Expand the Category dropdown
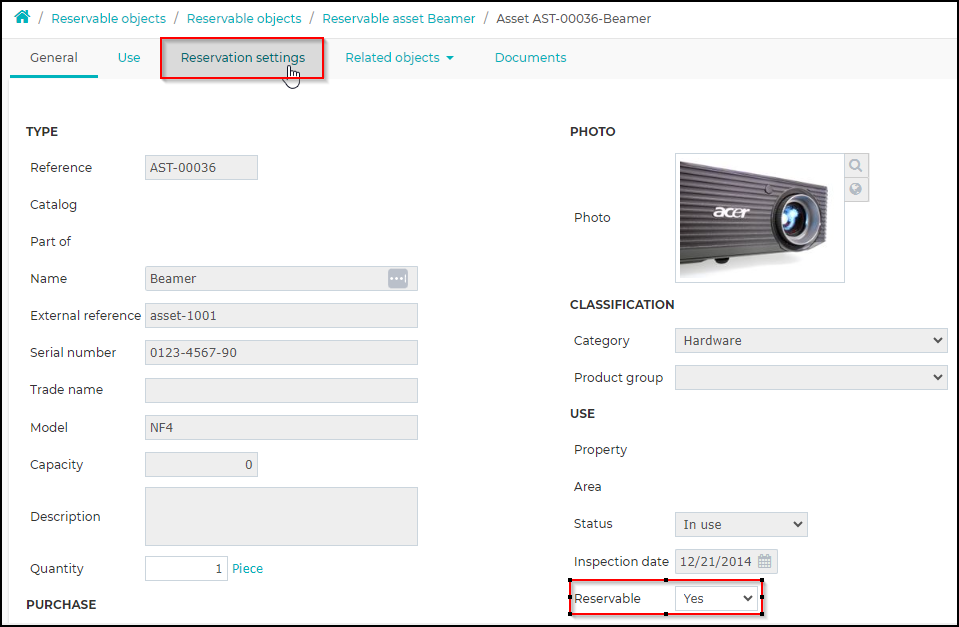Screen dimensions: 959x627 tap(811, 340)
